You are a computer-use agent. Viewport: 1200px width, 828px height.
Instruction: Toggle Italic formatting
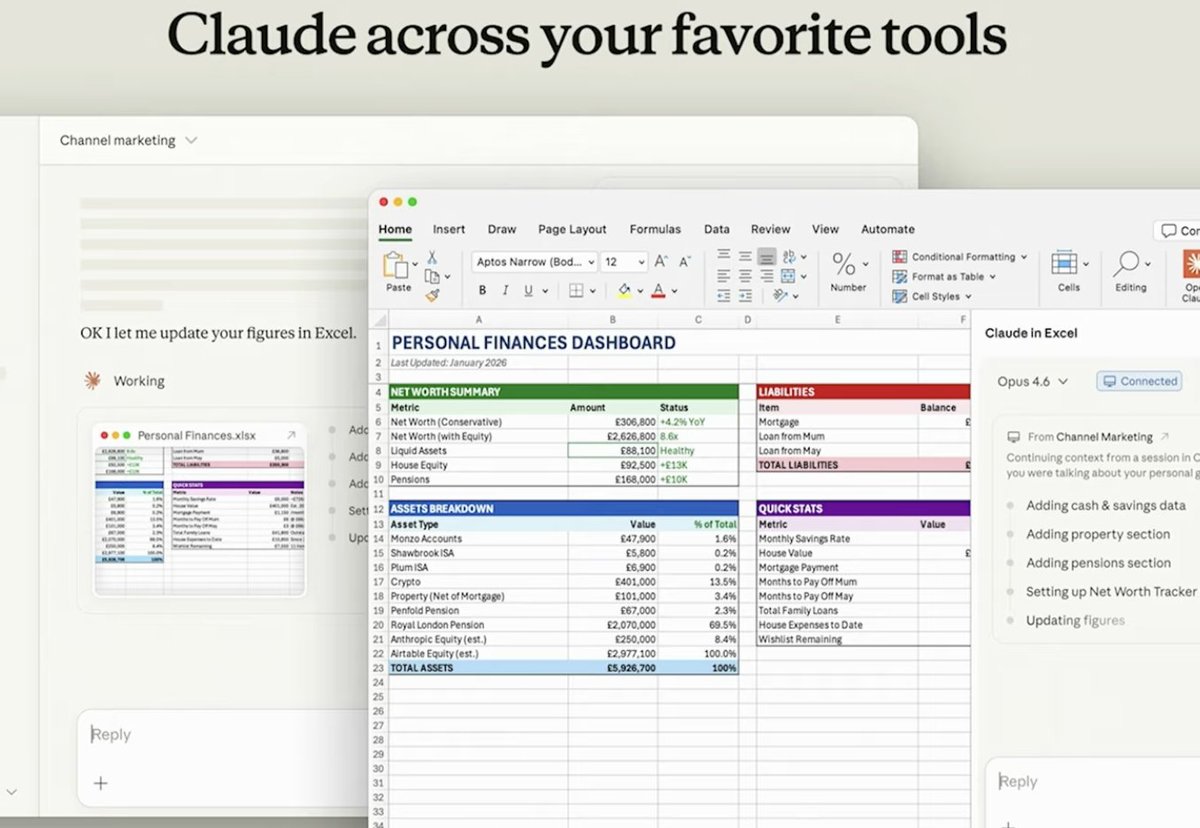505,291
